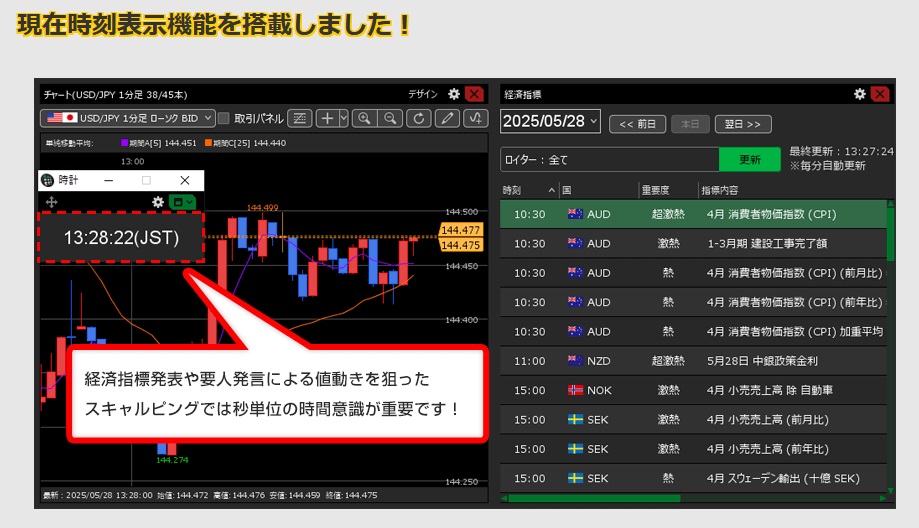The height and width of the screenshot is (528, 919).
Task: Select the 消費者物価指数 (CPI) (前年比) row
Action: (693, 302)
